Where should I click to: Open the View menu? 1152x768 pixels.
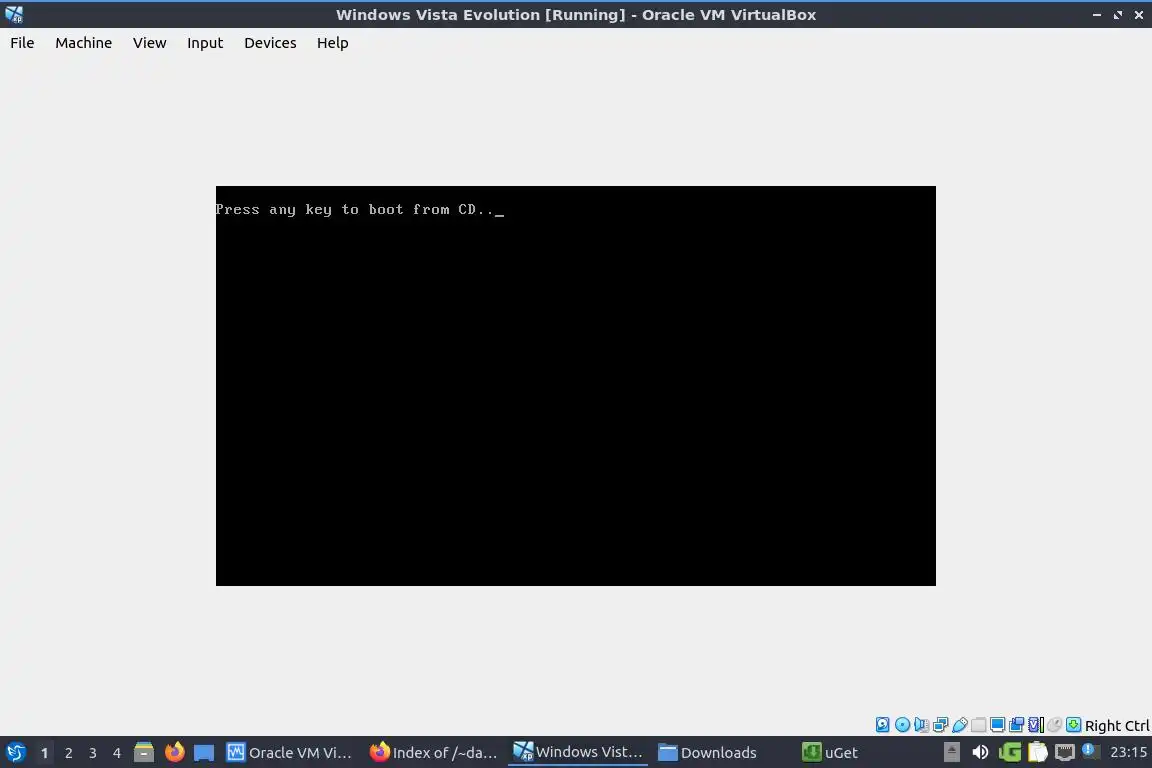coord(149,43)
